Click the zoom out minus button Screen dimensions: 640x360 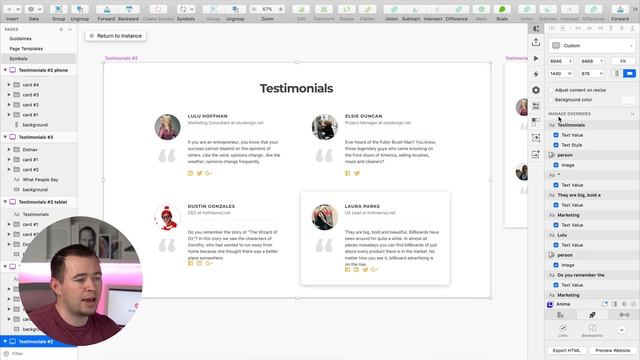[x=254, y=9]
